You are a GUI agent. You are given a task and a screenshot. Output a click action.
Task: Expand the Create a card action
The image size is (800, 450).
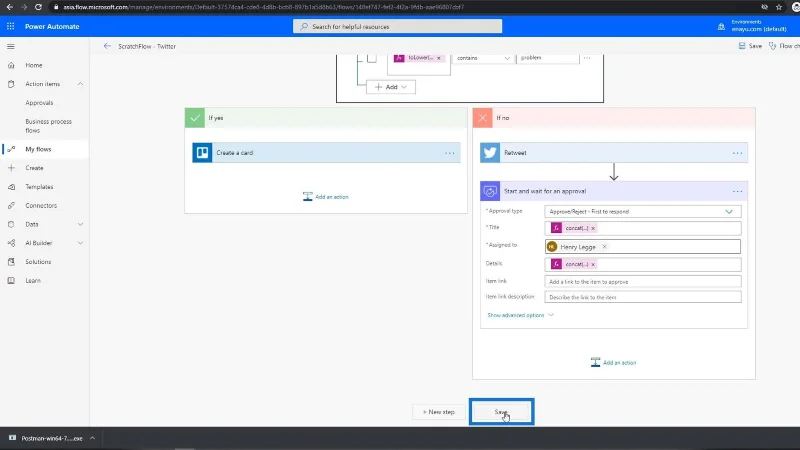pyautogui.click(x=326, y=153)
